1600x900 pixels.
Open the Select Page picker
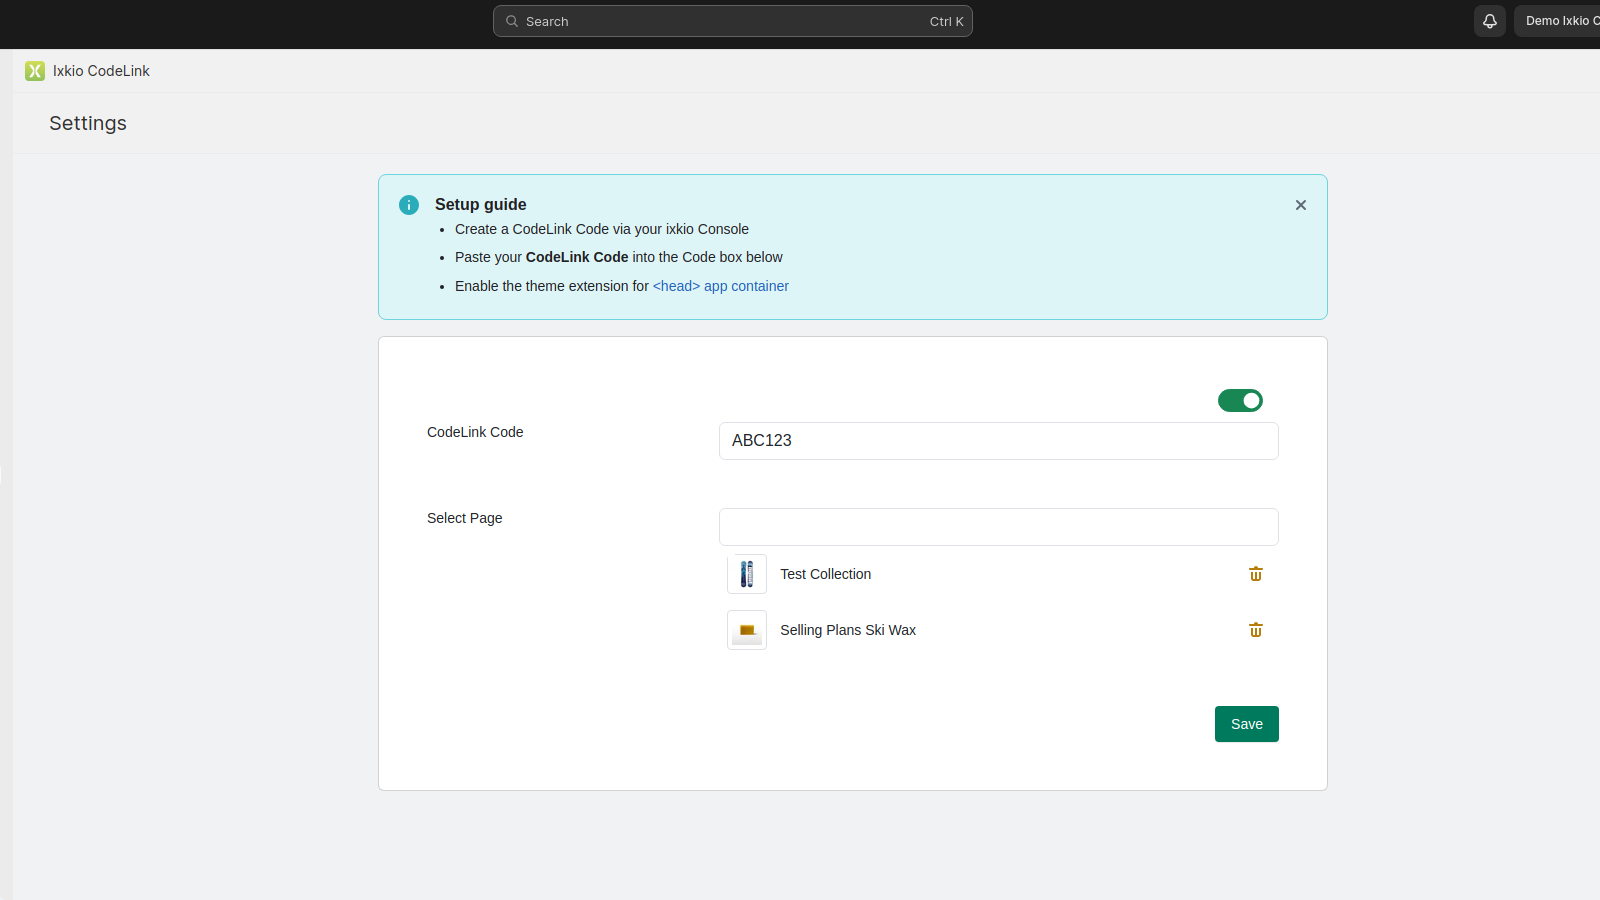point(998,527)
